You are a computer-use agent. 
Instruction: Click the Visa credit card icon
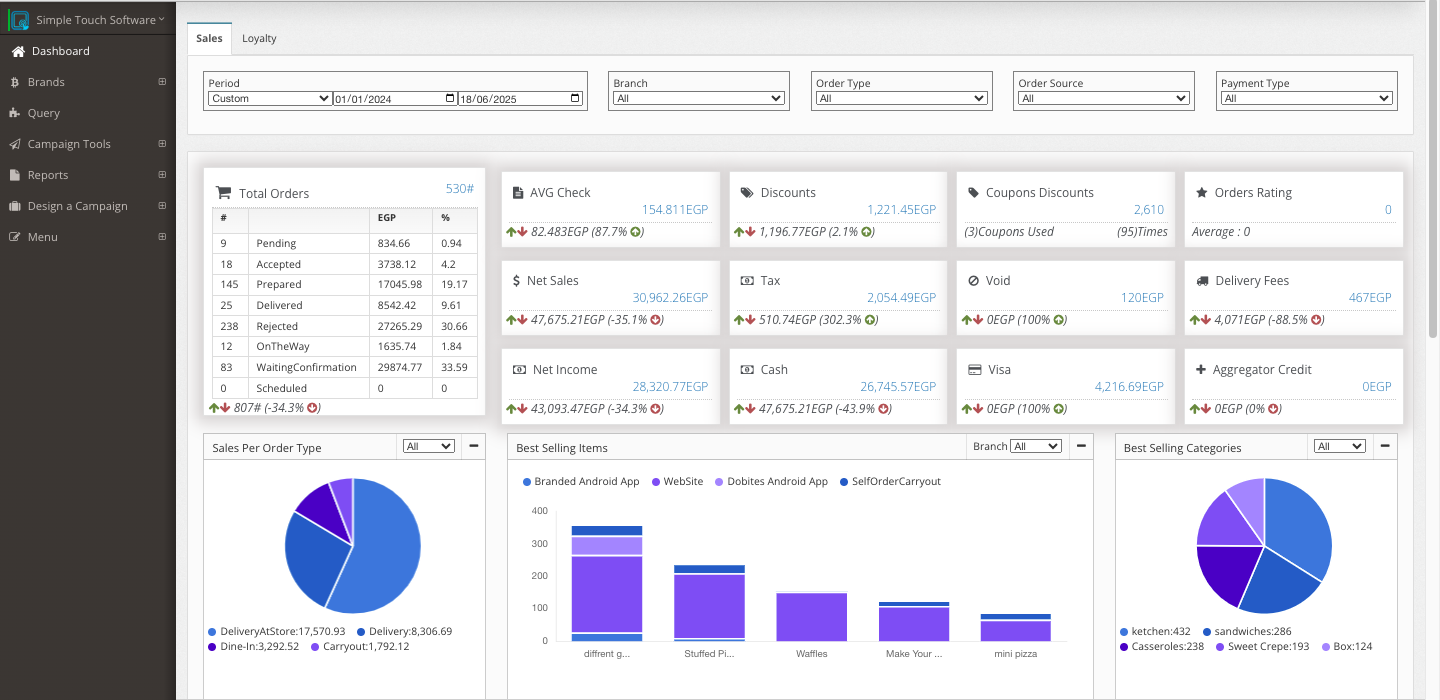point(974,369)
